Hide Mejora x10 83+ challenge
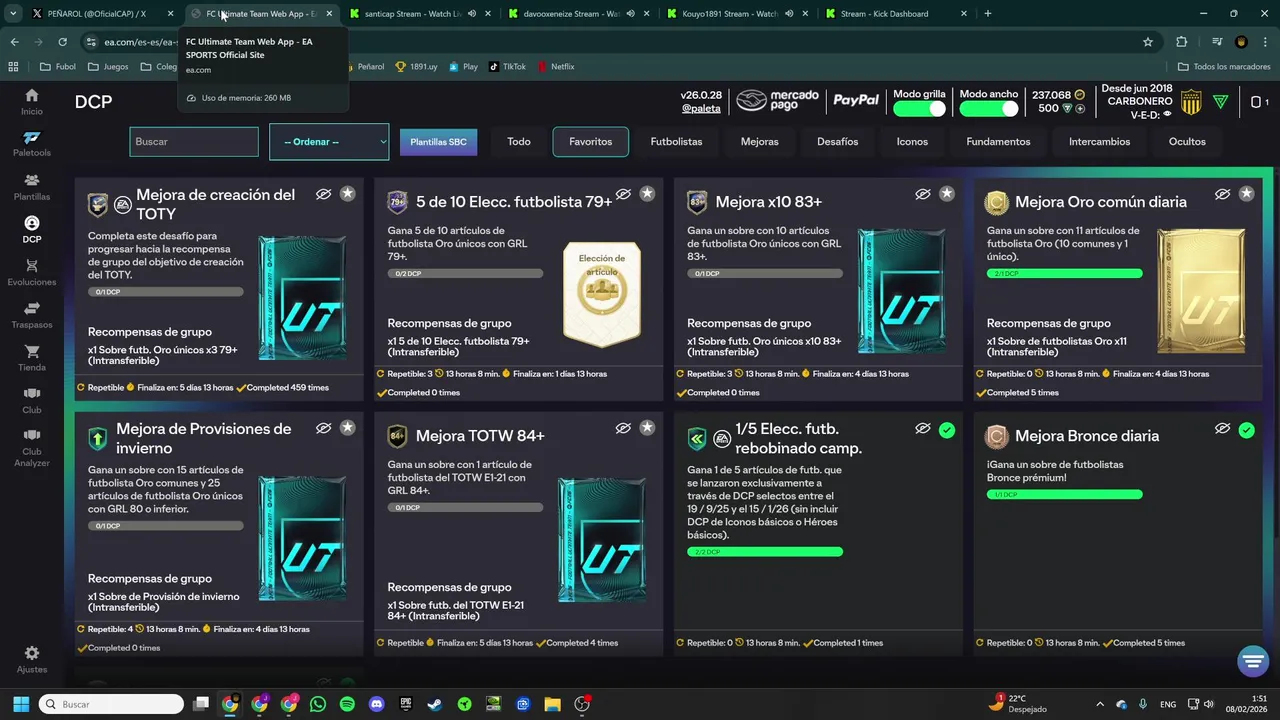Screen dimensions: 1280x720 tap(923, 194)
